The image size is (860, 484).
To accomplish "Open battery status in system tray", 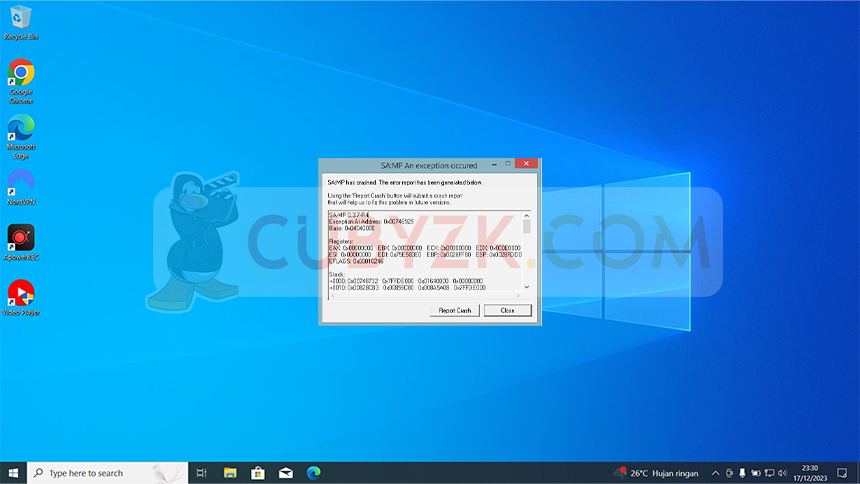I will pyautogui.click(x=756, y=473).
